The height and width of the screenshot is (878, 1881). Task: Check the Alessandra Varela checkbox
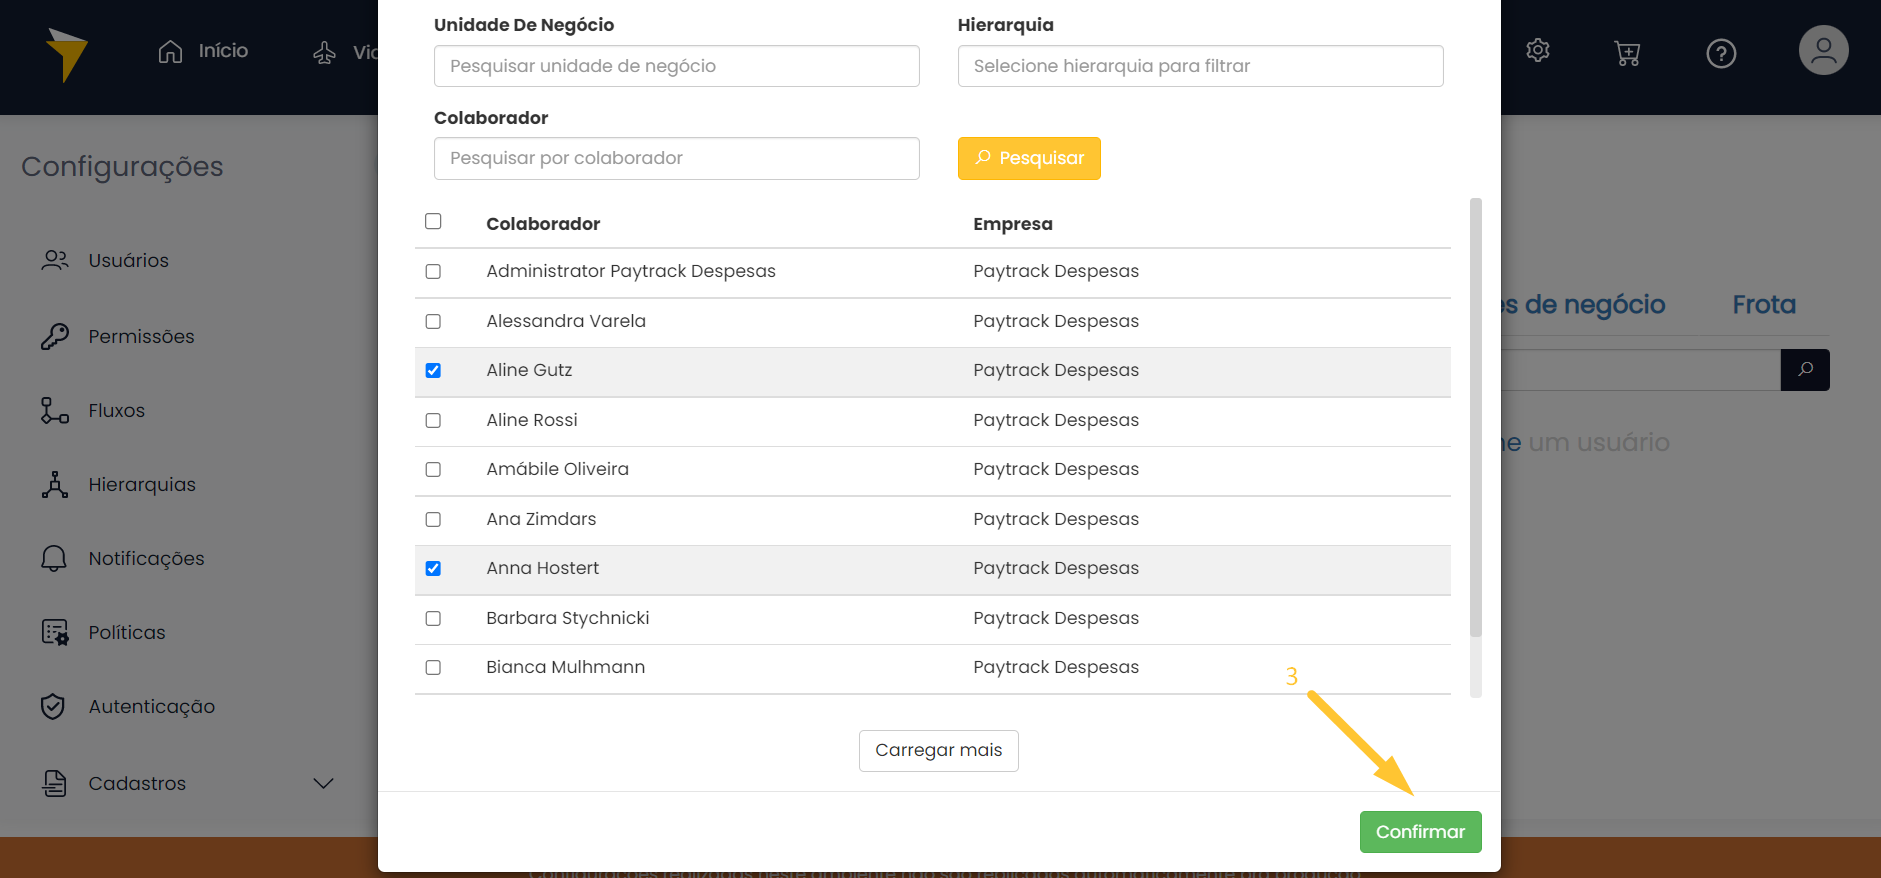point(433,321)
